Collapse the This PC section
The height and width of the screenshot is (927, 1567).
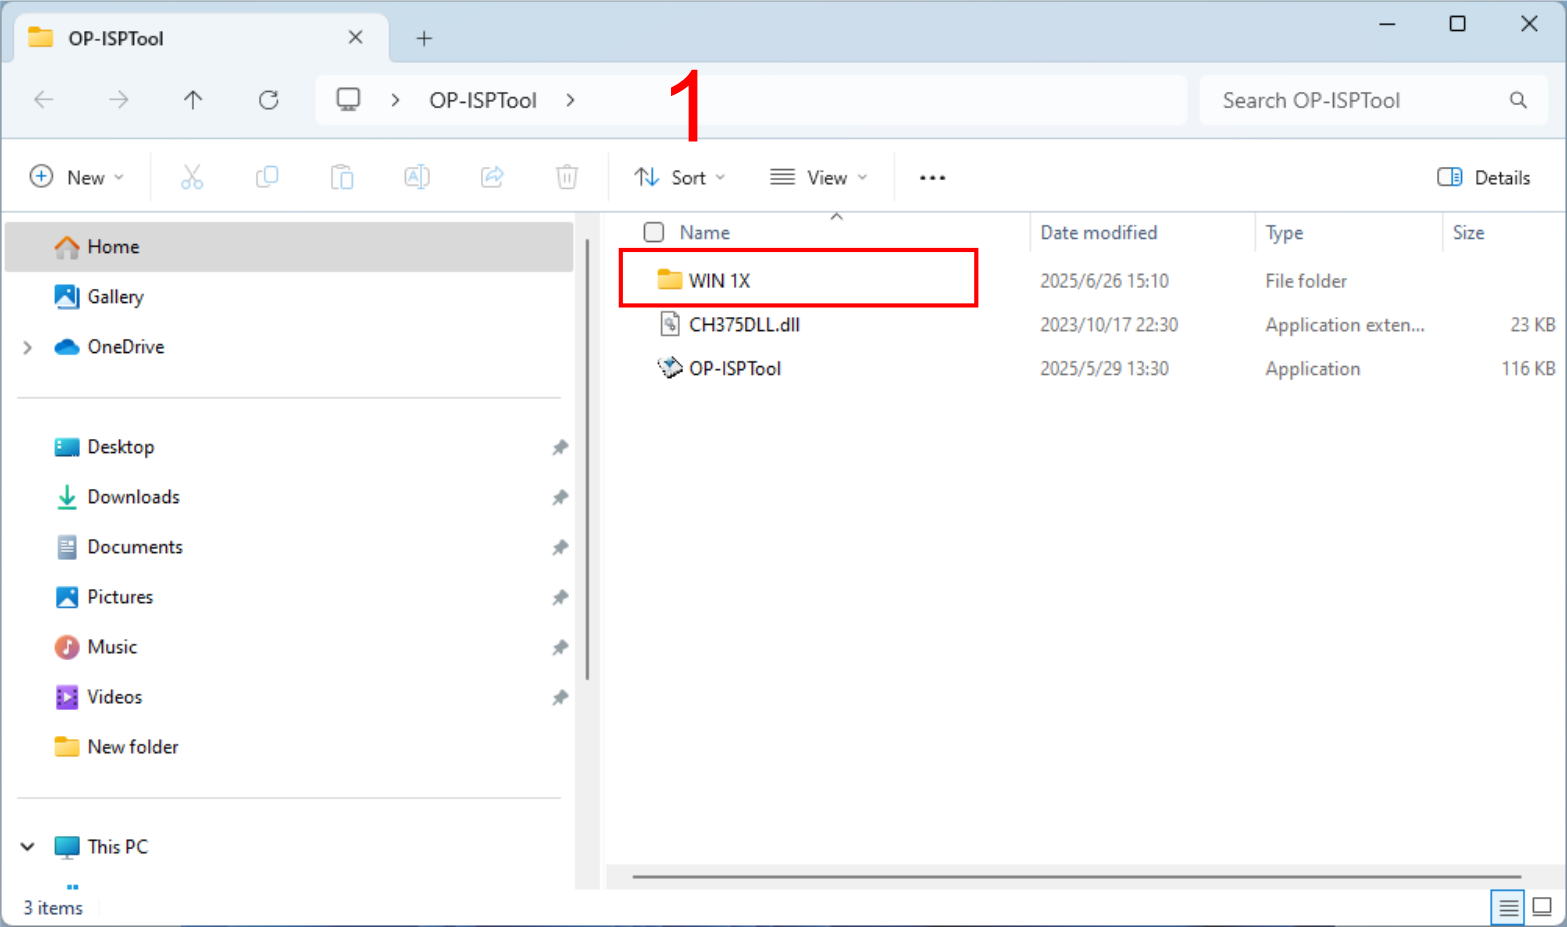point(28,847)
